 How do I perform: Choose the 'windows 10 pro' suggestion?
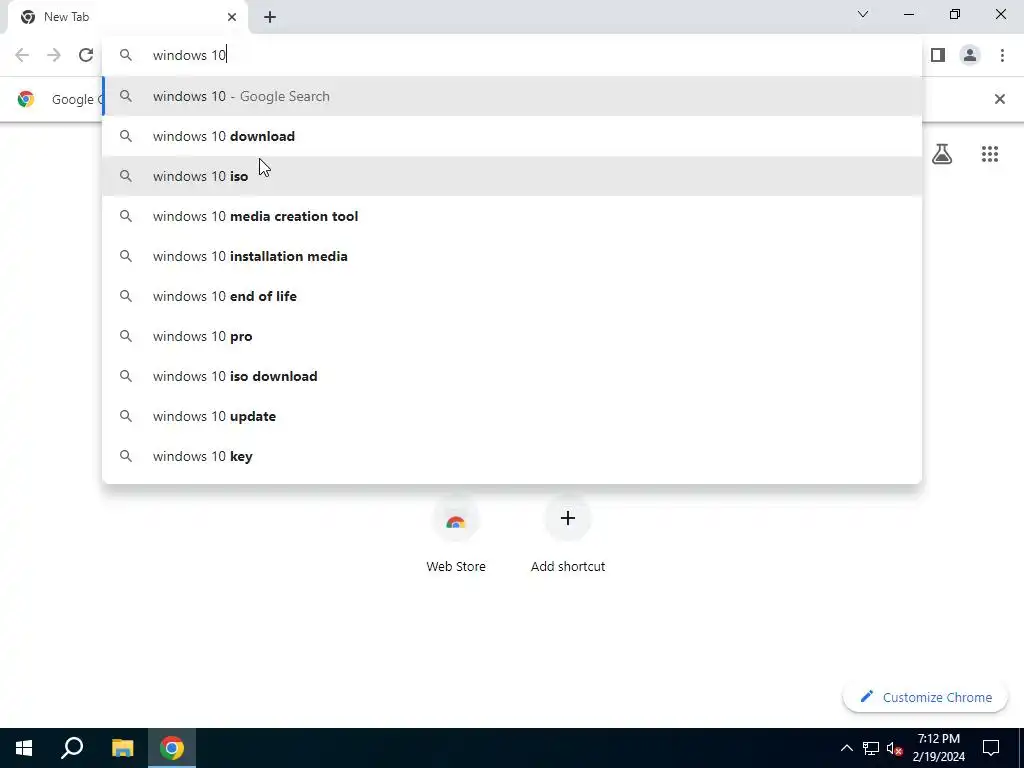tap(512, 336)
